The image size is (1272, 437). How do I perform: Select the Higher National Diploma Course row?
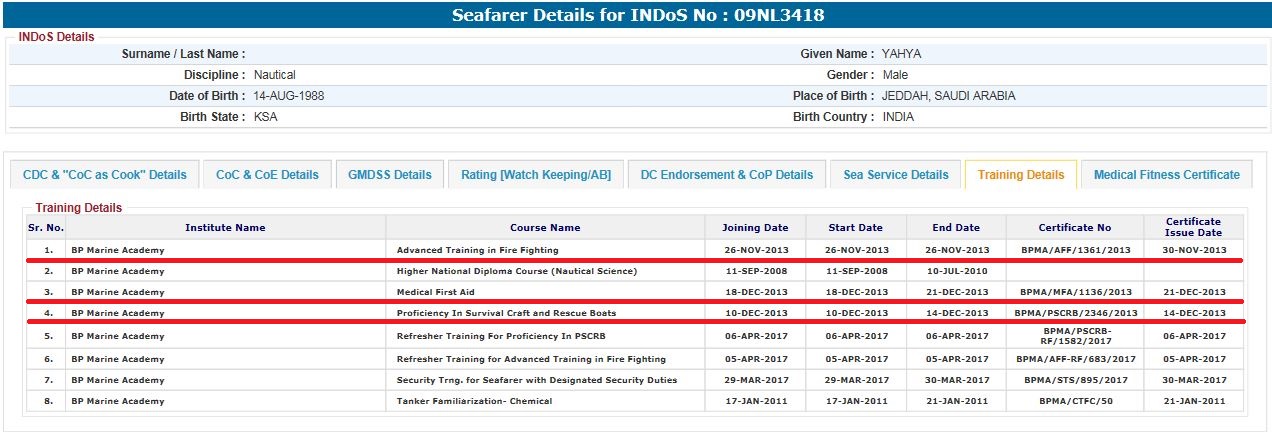pos(516,271)
